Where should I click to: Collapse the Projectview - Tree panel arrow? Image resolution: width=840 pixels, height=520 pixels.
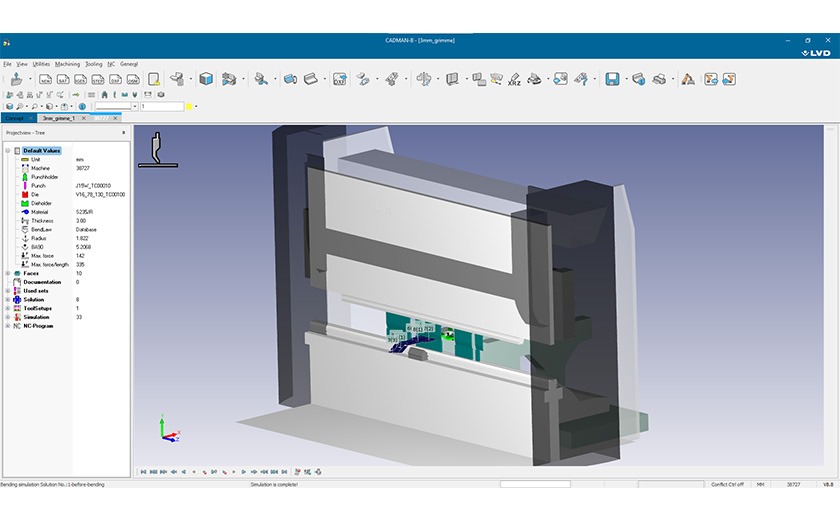coord(124,132)
